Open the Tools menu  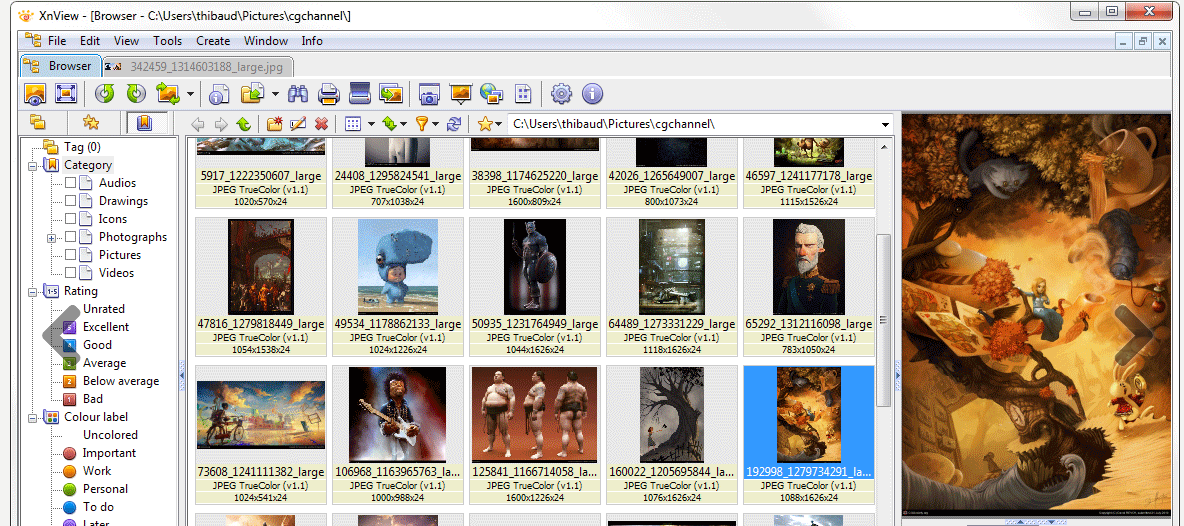coord(168,41)
